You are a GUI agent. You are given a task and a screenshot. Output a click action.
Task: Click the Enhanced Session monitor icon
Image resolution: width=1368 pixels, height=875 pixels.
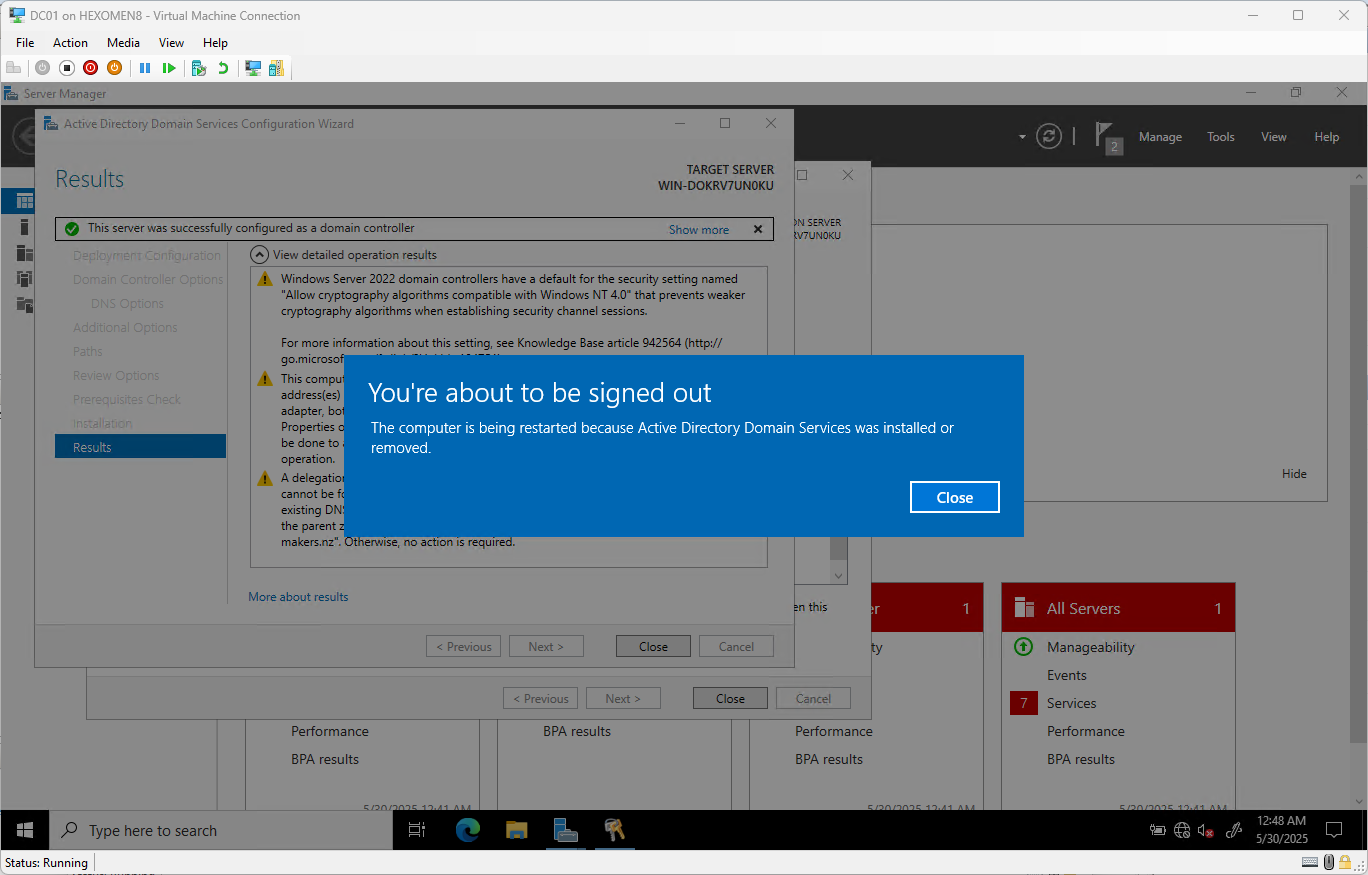(253, 68)
